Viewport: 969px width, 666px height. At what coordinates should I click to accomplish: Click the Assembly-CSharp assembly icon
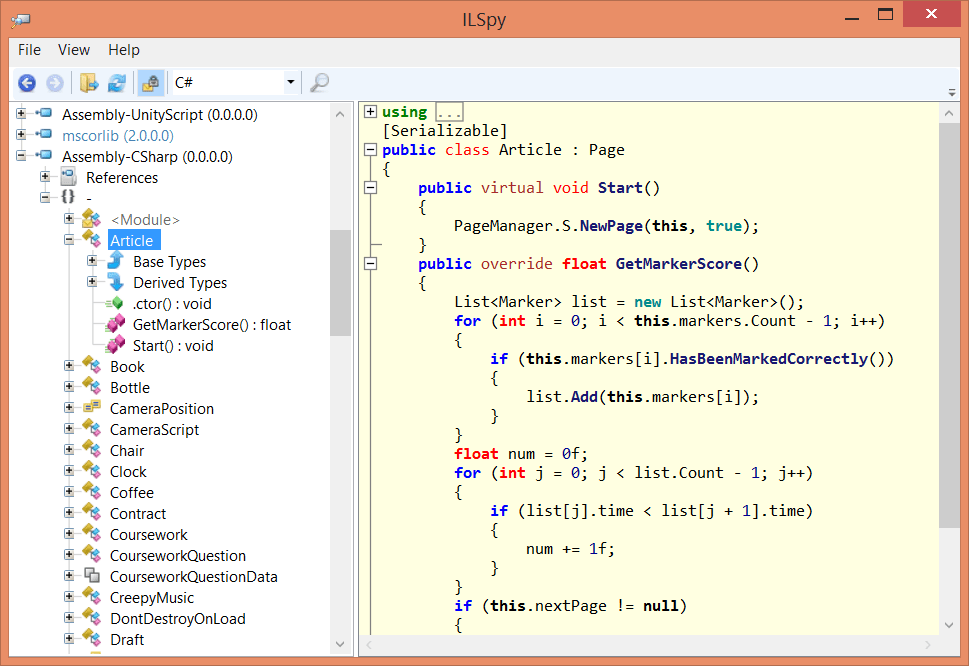pyautogui.click(x=44, y=154)
